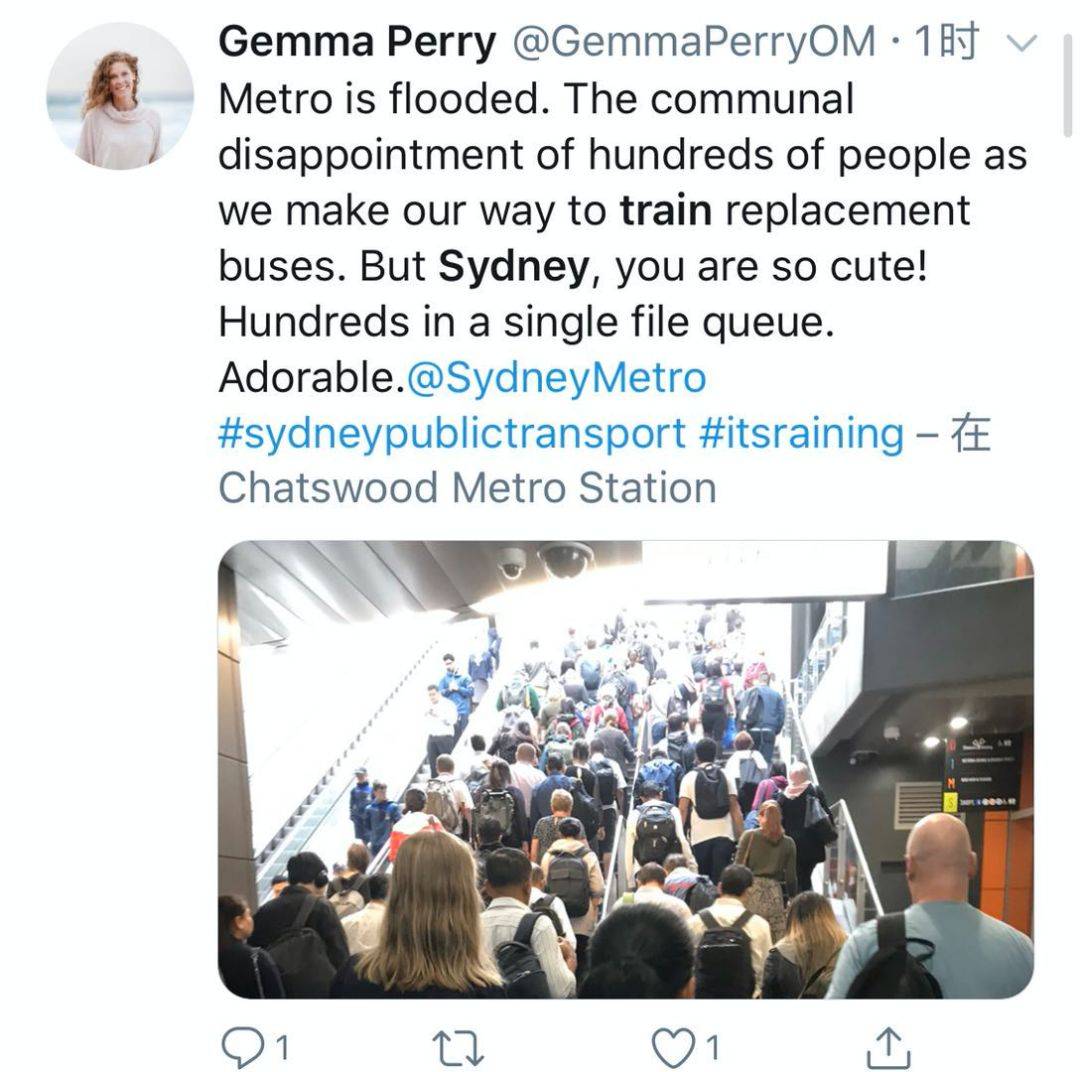
Task: Open the @SydneyMetro mention link
Action: (557, 377)
